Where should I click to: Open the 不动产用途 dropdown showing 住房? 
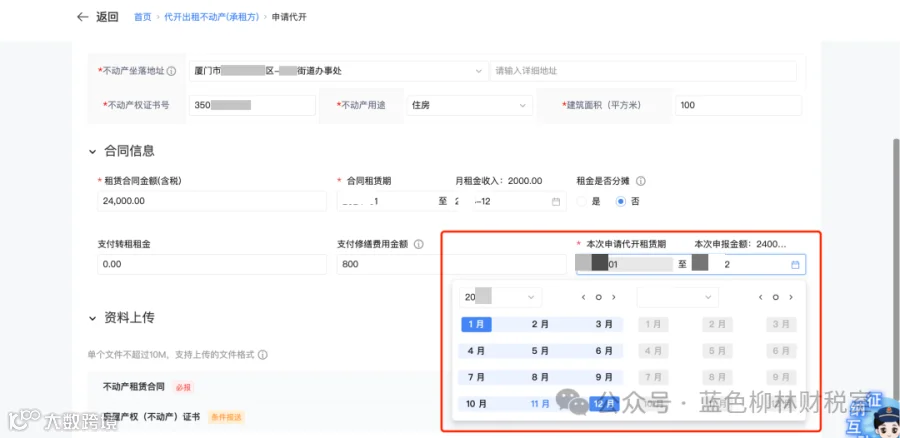[469, 105]
